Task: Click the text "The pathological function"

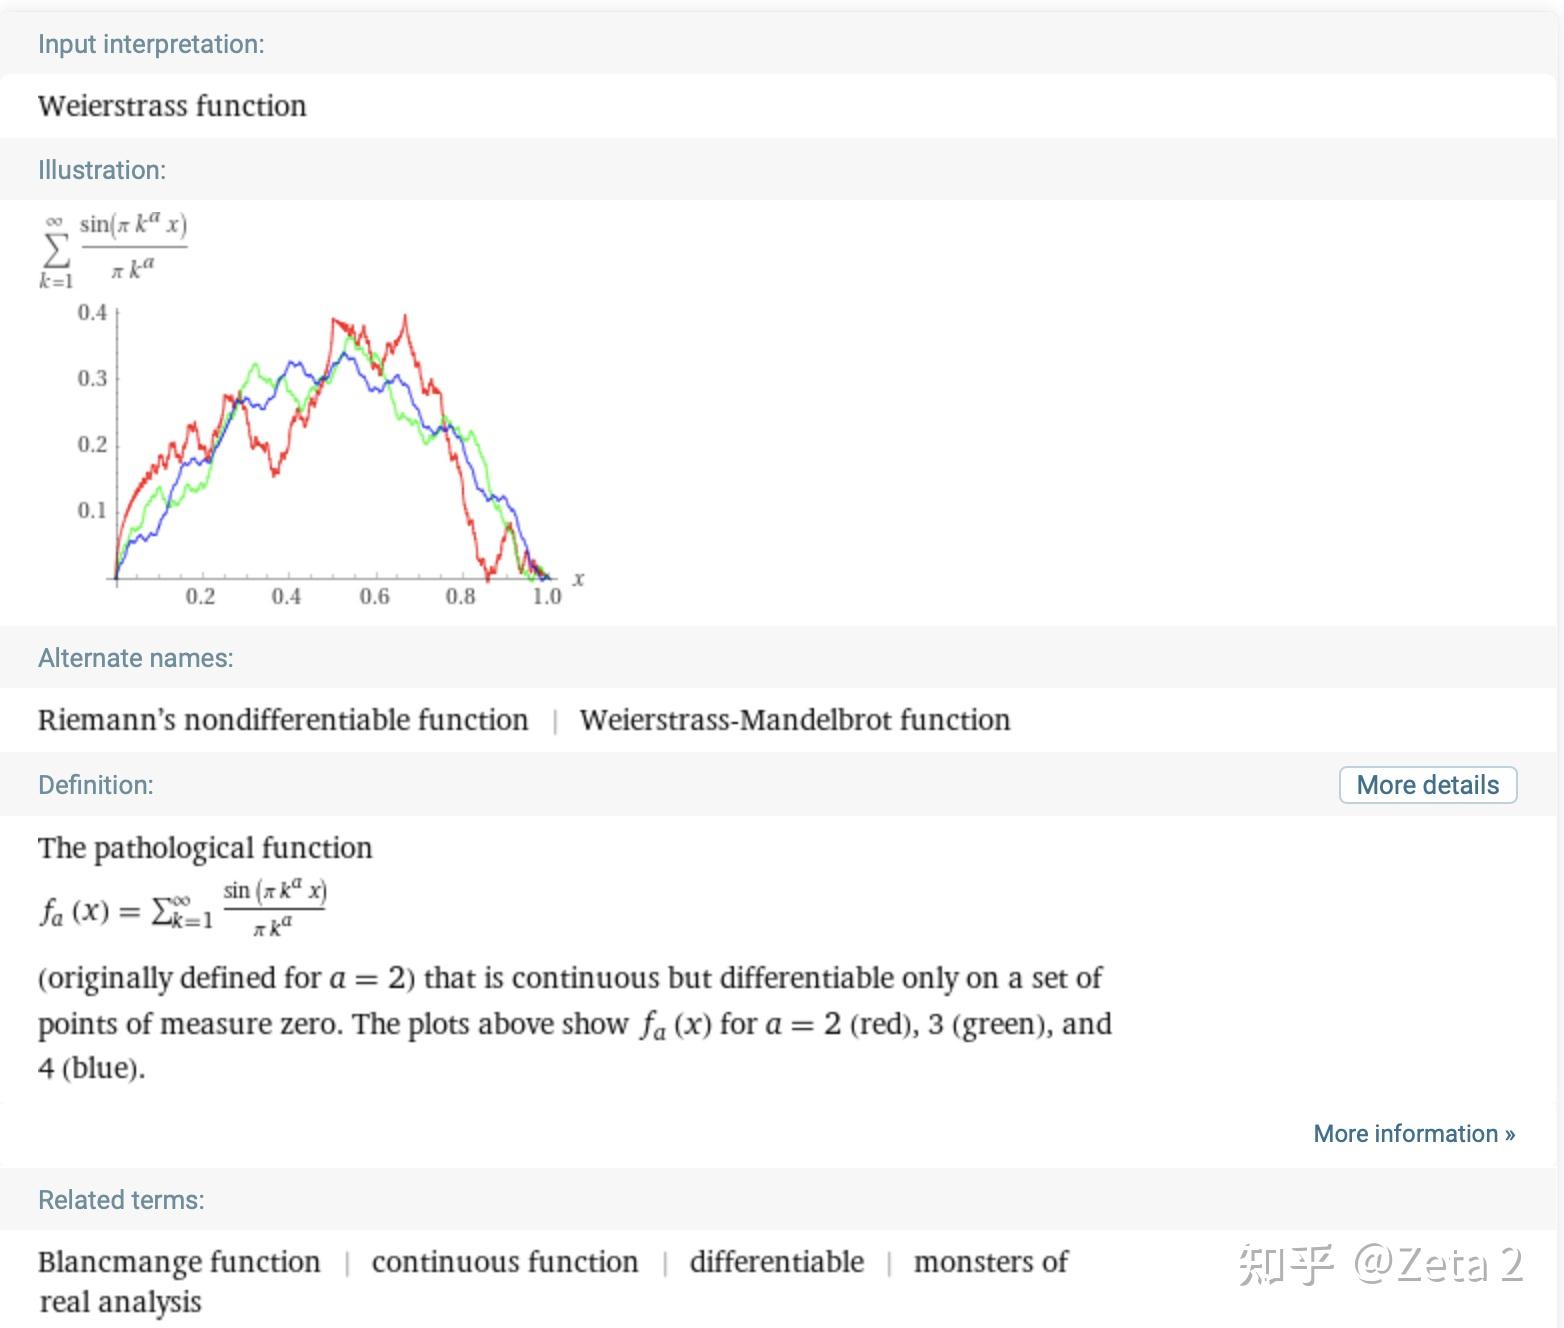Action: (x=205, y=848)
